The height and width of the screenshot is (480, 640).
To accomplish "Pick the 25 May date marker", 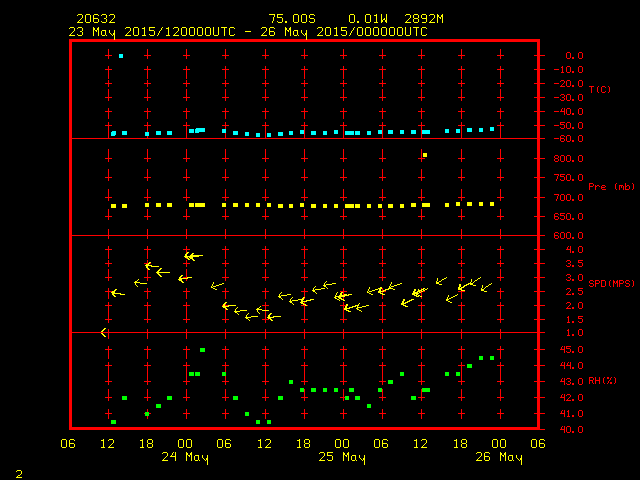I will [x=342, y=458].
